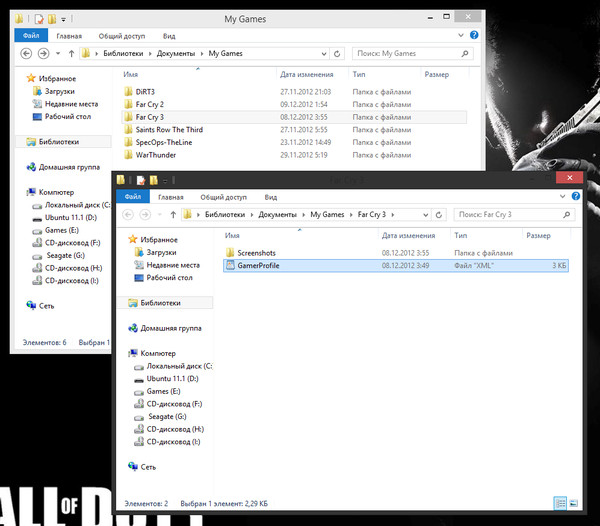Expand the ribbon in My Games window
Viewport: 600px width, 526px height.
461,35
